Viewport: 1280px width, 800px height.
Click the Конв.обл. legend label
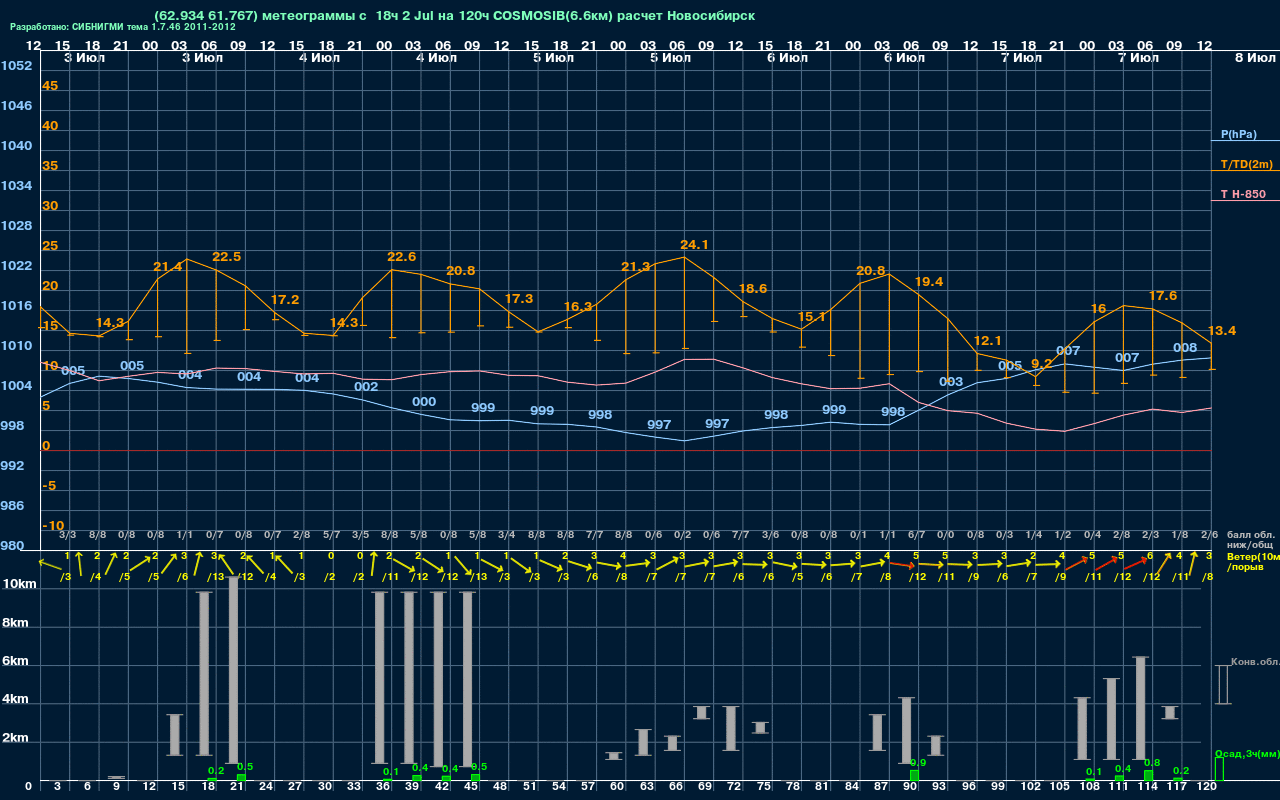click(1256, 662)
